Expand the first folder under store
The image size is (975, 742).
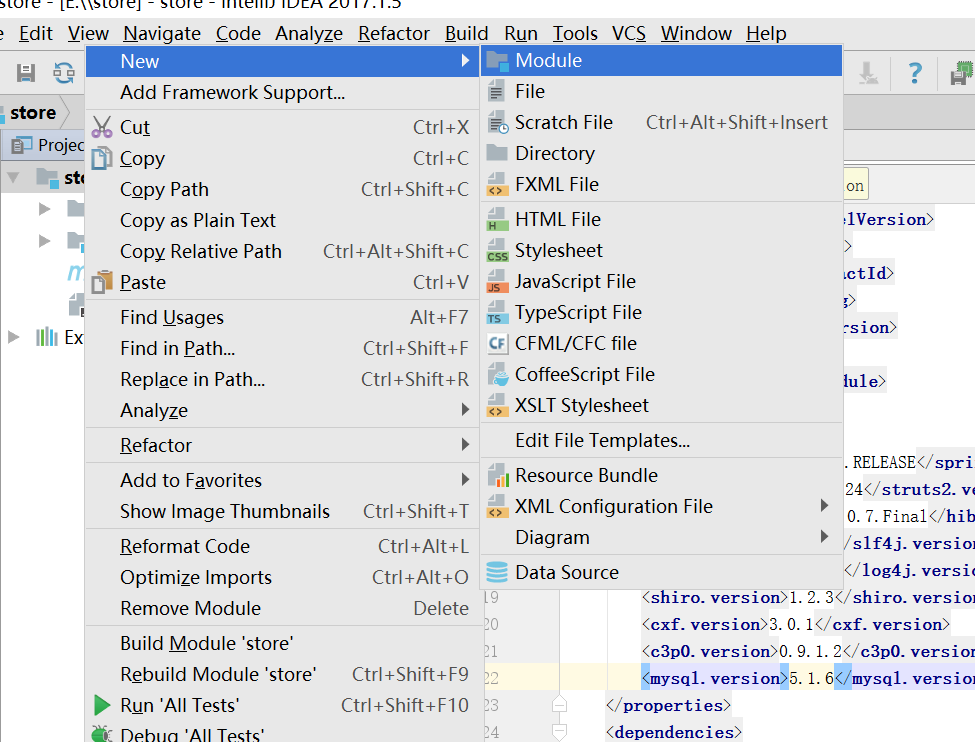tap(44, 208)
